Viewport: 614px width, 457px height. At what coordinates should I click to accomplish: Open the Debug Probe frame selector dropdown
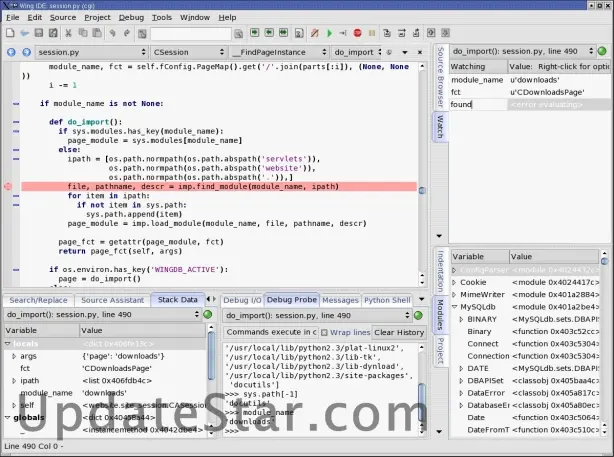pyautogui.click(x=317, y=316)
